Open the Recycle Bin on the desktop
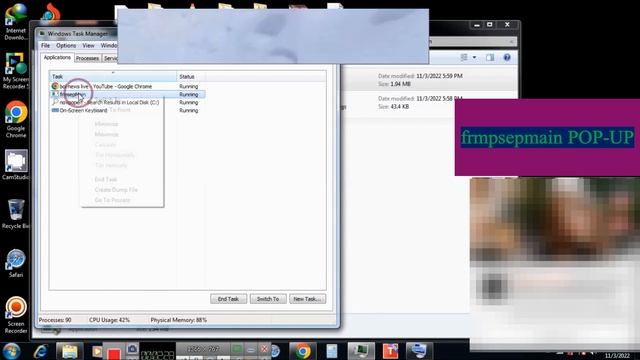Viewport: 640px width, 360px height. coord(16,214)
